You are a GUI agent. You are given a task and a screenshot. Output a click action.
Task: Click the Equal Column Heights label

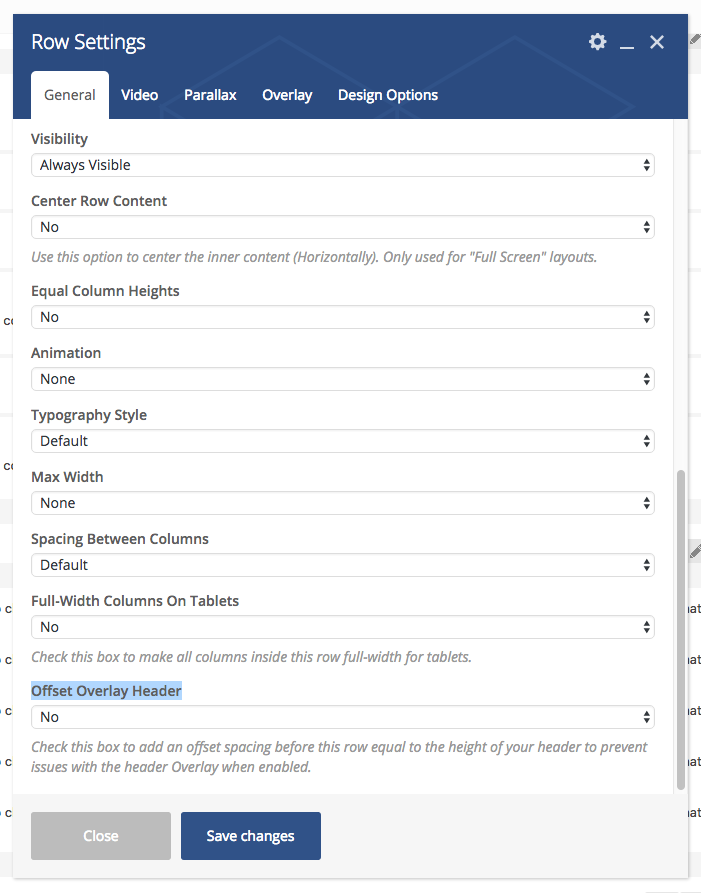[x=105, y=291]
